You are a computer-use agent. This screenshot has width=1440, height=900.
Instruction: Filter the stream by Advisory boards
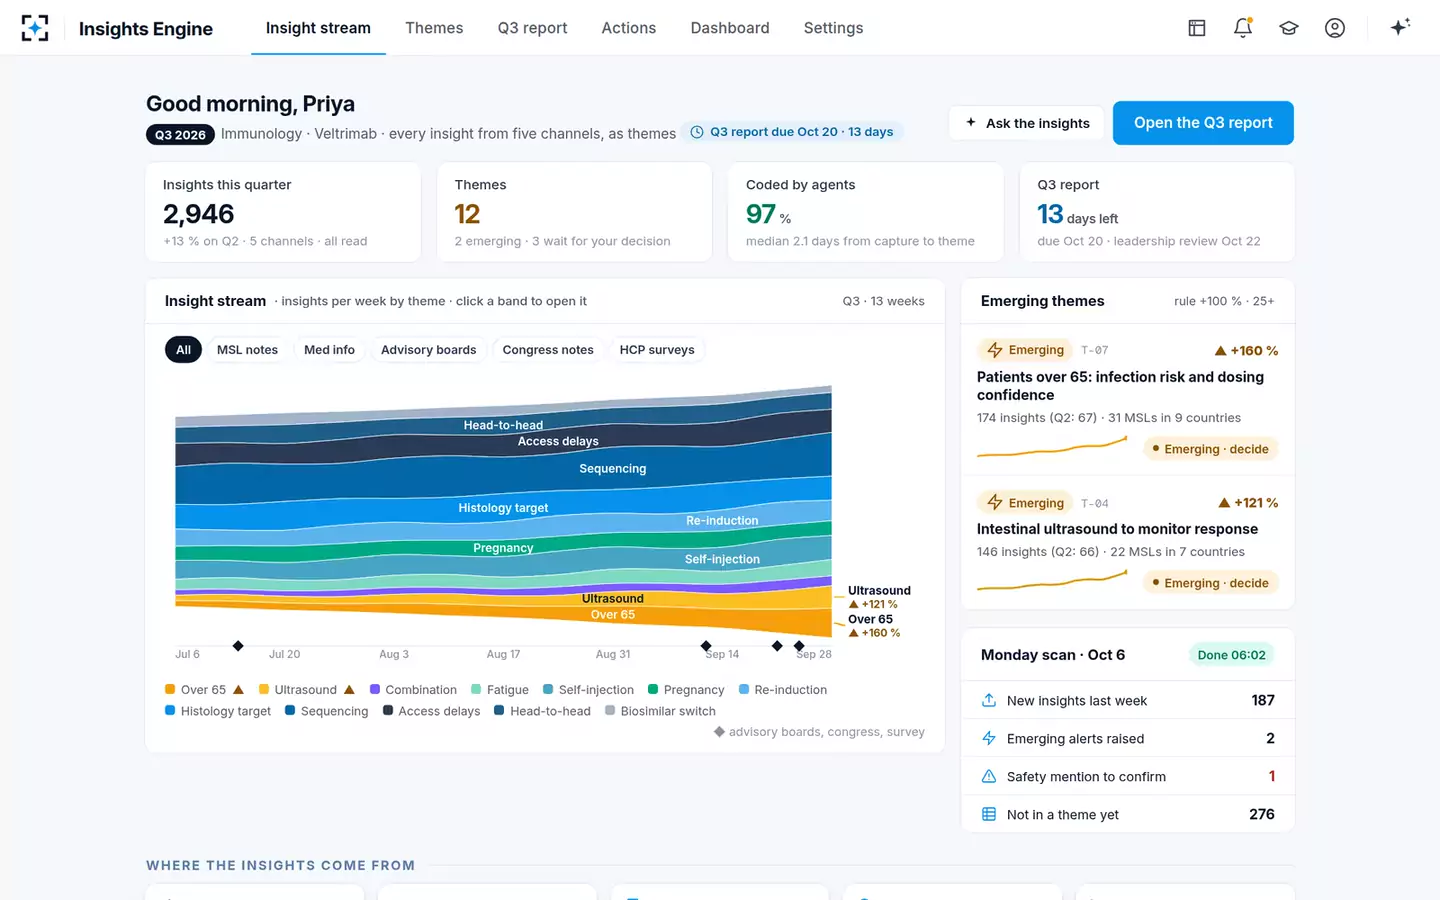(428, 350)
